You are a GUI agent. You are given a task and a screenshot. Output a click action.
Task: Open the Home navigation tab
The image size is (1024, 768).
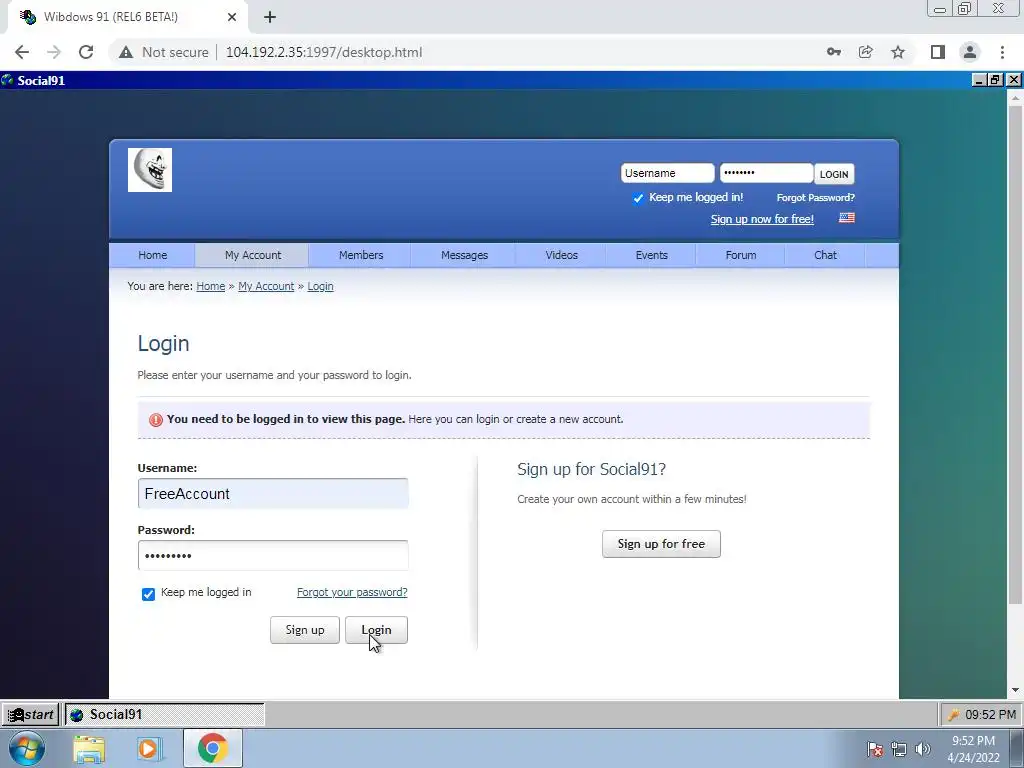(x=152, y=255)
